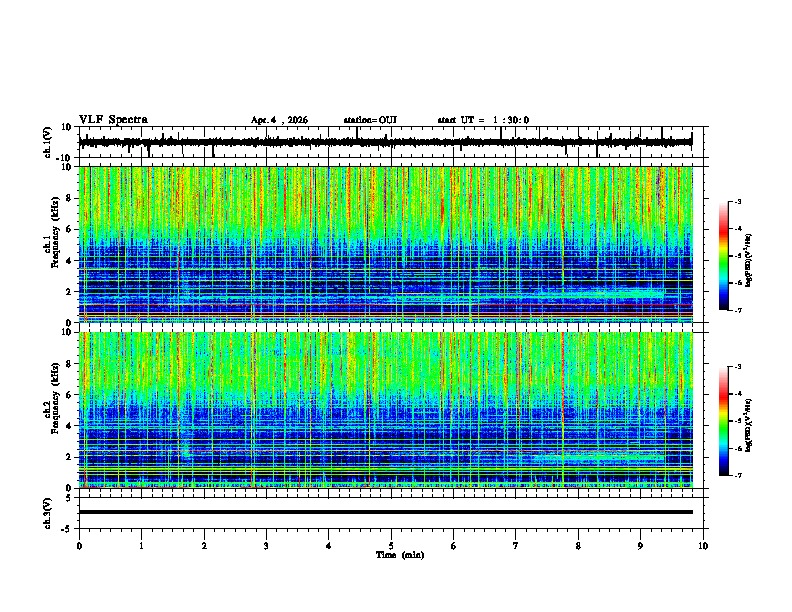
Task: Select the date text "Apr. 4, 2026"
Action: tap(279, 120)
